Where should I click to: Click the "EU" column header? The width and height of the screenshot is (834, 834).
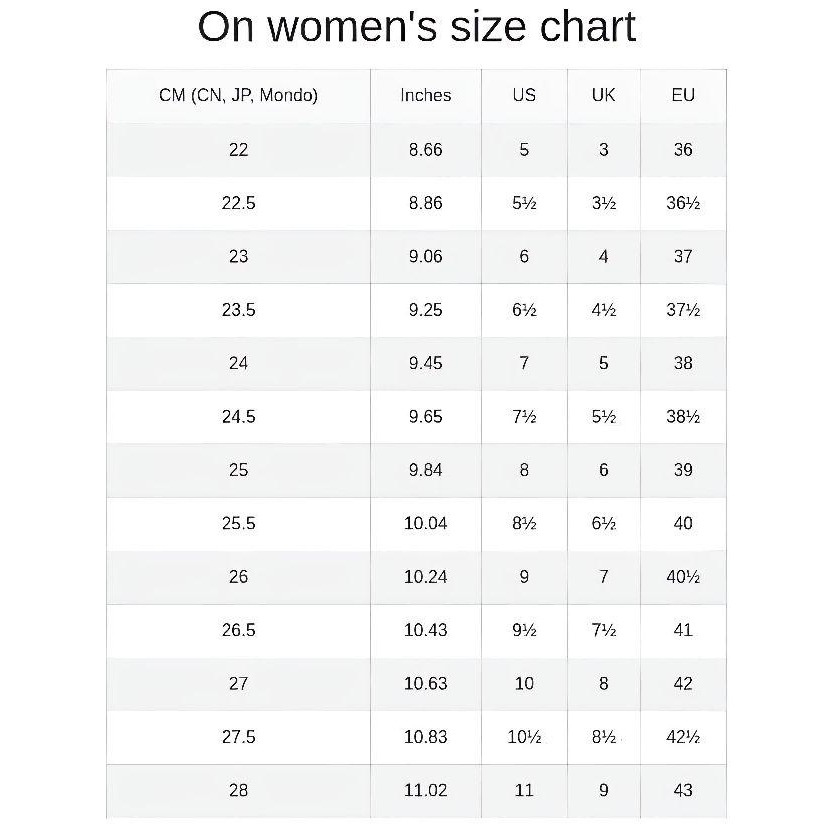pyautogui.click(x=683, y=96)
